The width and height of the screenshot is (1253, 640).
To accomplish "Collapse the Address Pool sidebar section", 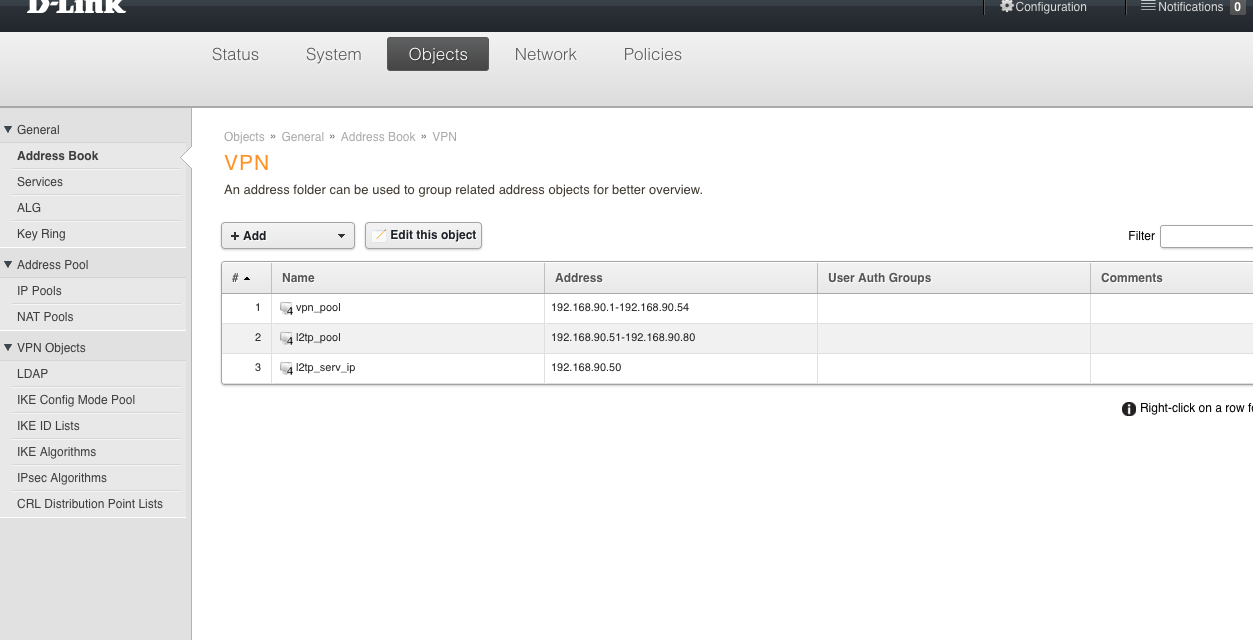I will click(x=9, y=265).
